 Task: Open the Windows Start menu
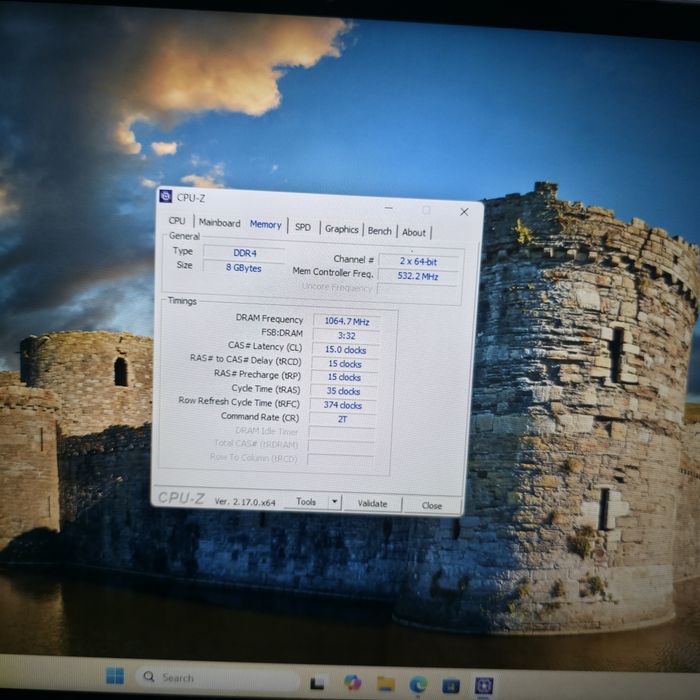[x=115, y=675]
